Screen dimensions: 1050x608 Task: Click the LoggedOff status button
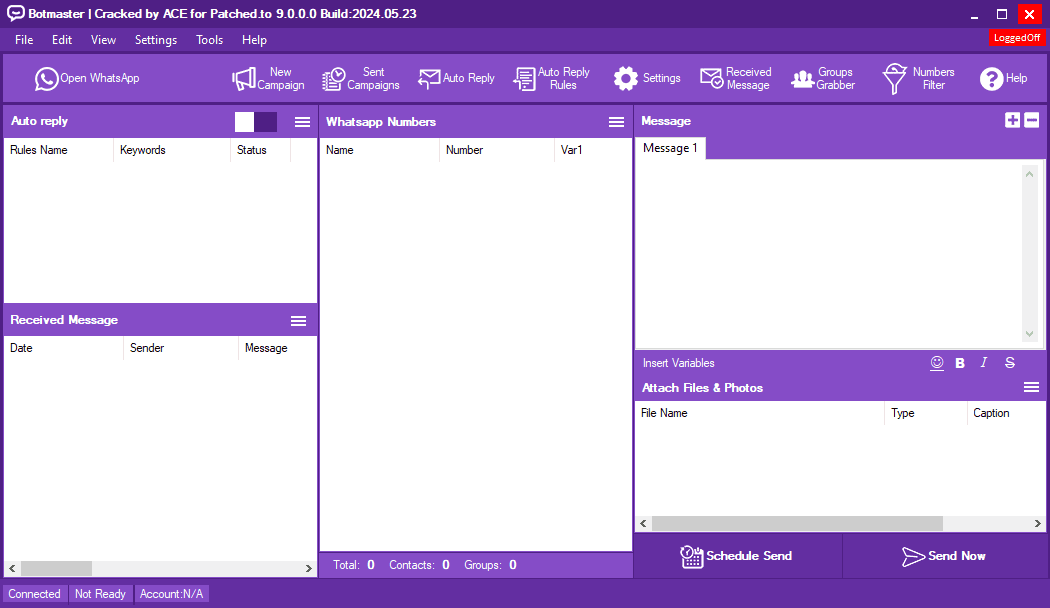pos(1016,37)
